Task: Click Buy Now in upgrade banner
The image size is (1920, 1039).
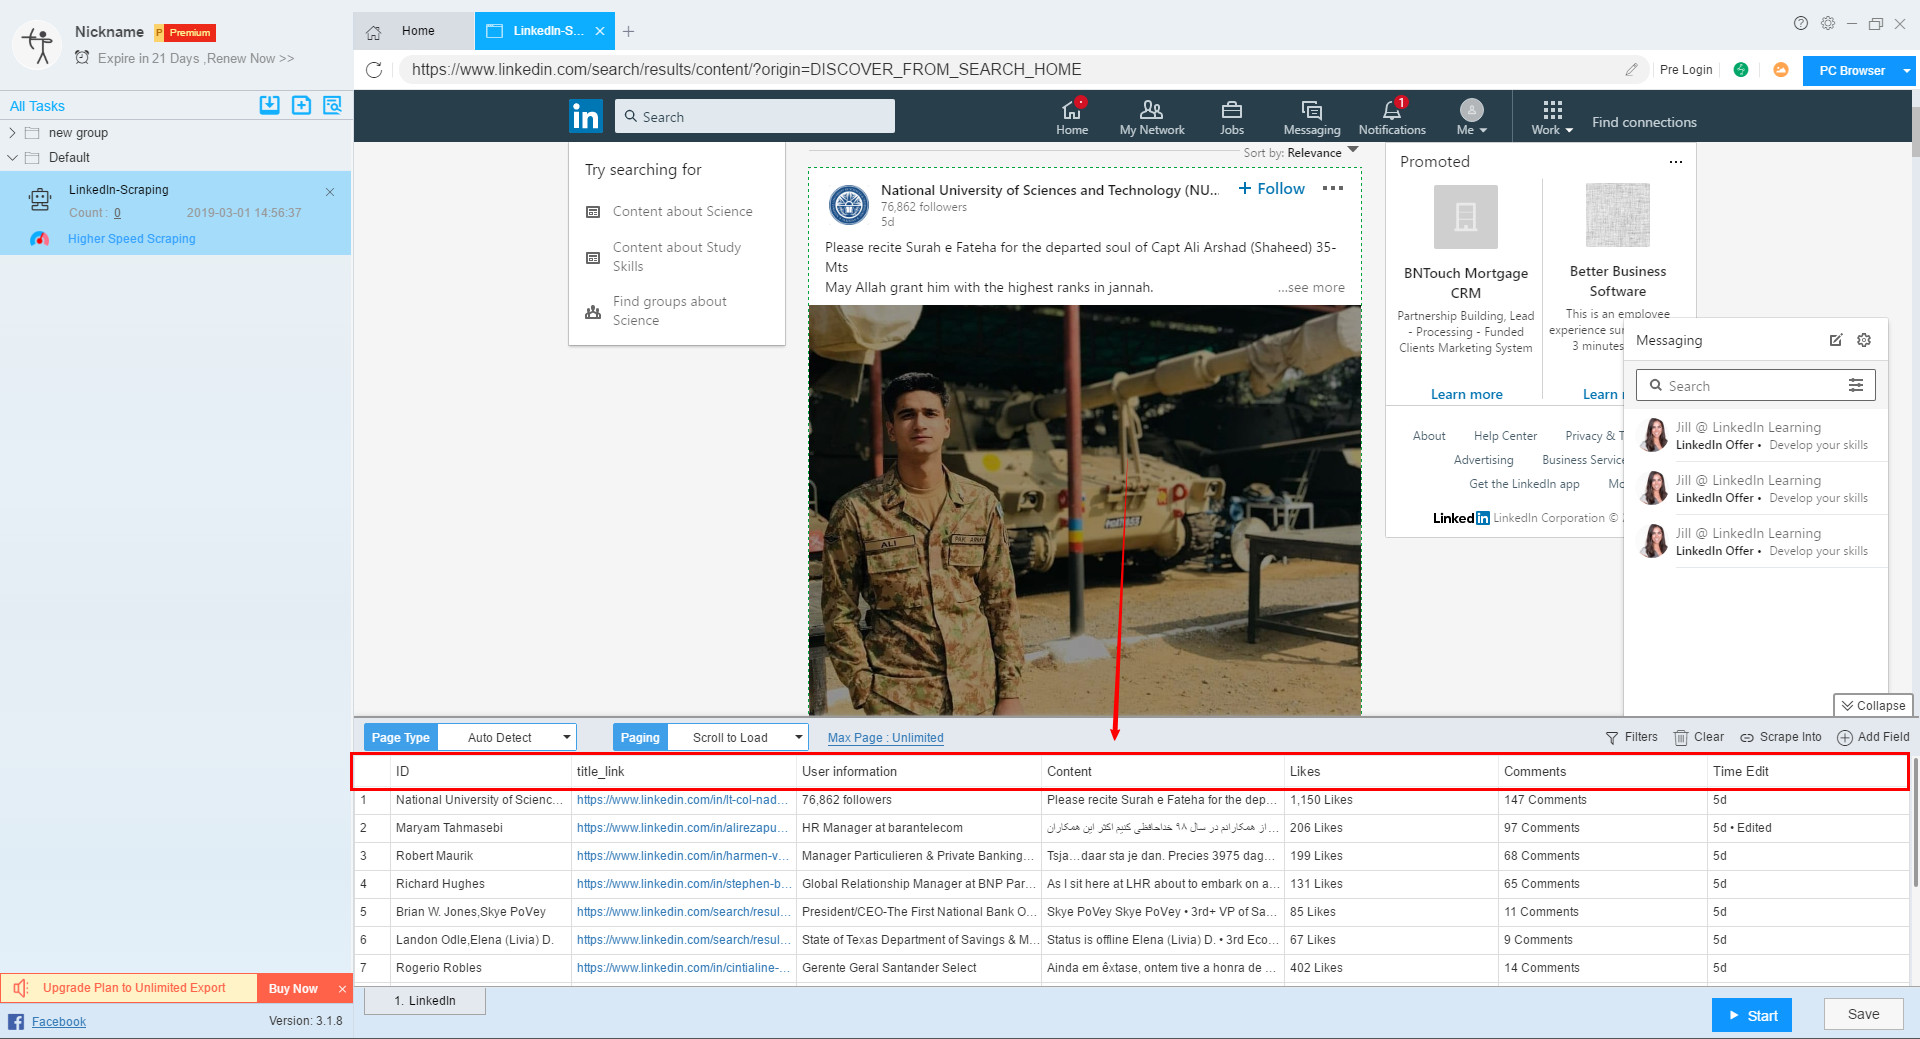Action: (293, 989)
